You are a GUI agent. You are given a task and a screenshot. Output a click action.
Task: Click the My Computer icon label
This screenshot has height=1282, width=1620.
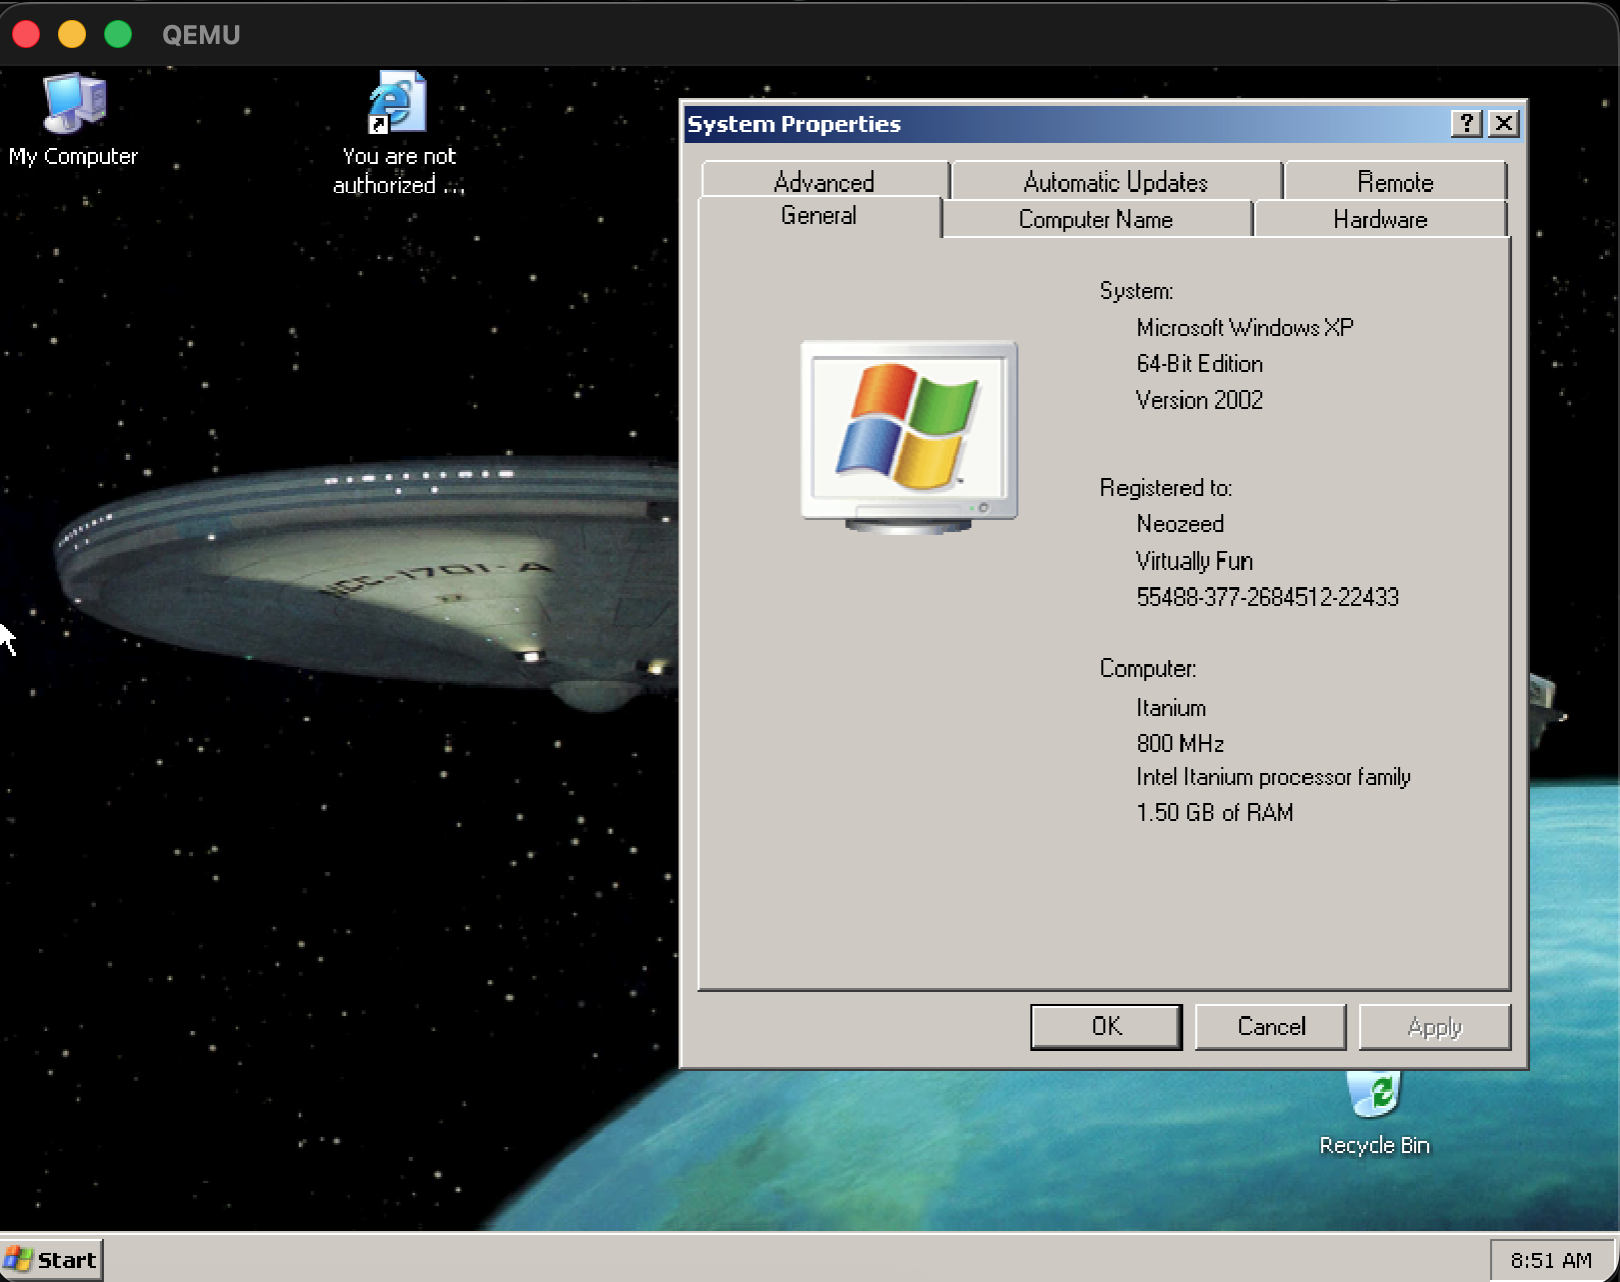point(73,156)
